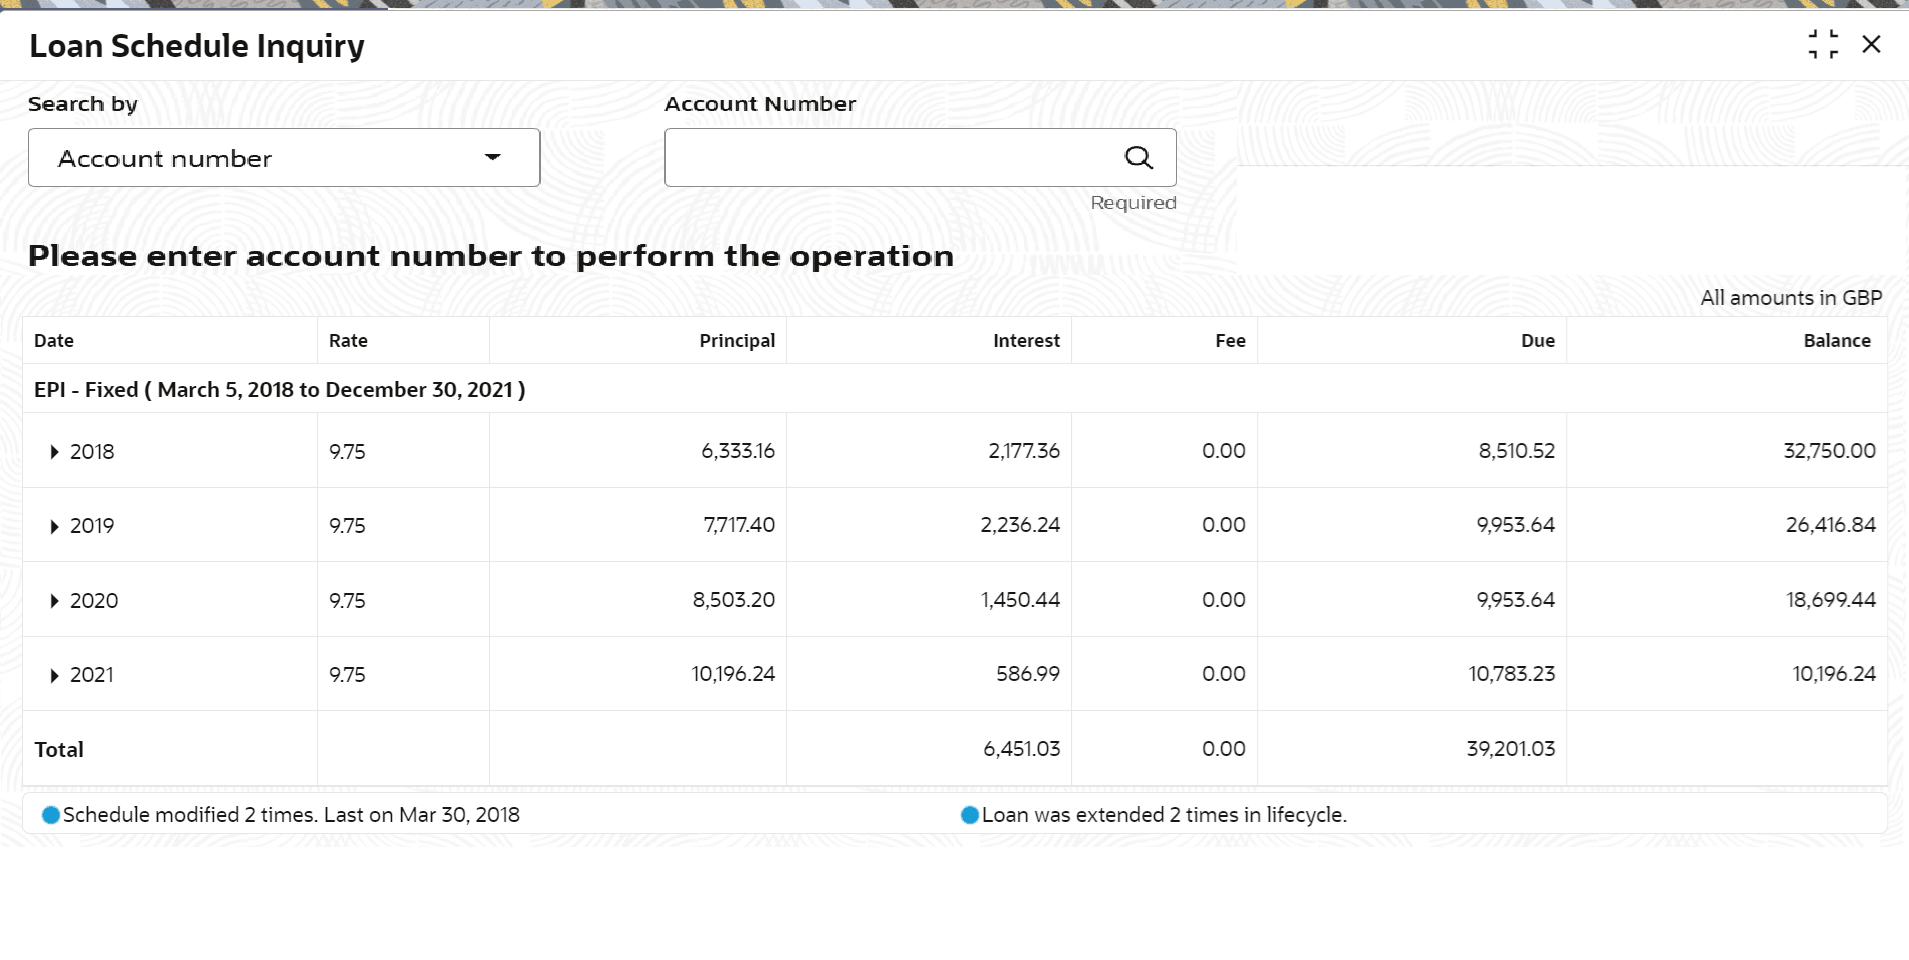Click the Interest column header
The width and height of the screenshot is (1909, 960).
tap(1026, 341)
